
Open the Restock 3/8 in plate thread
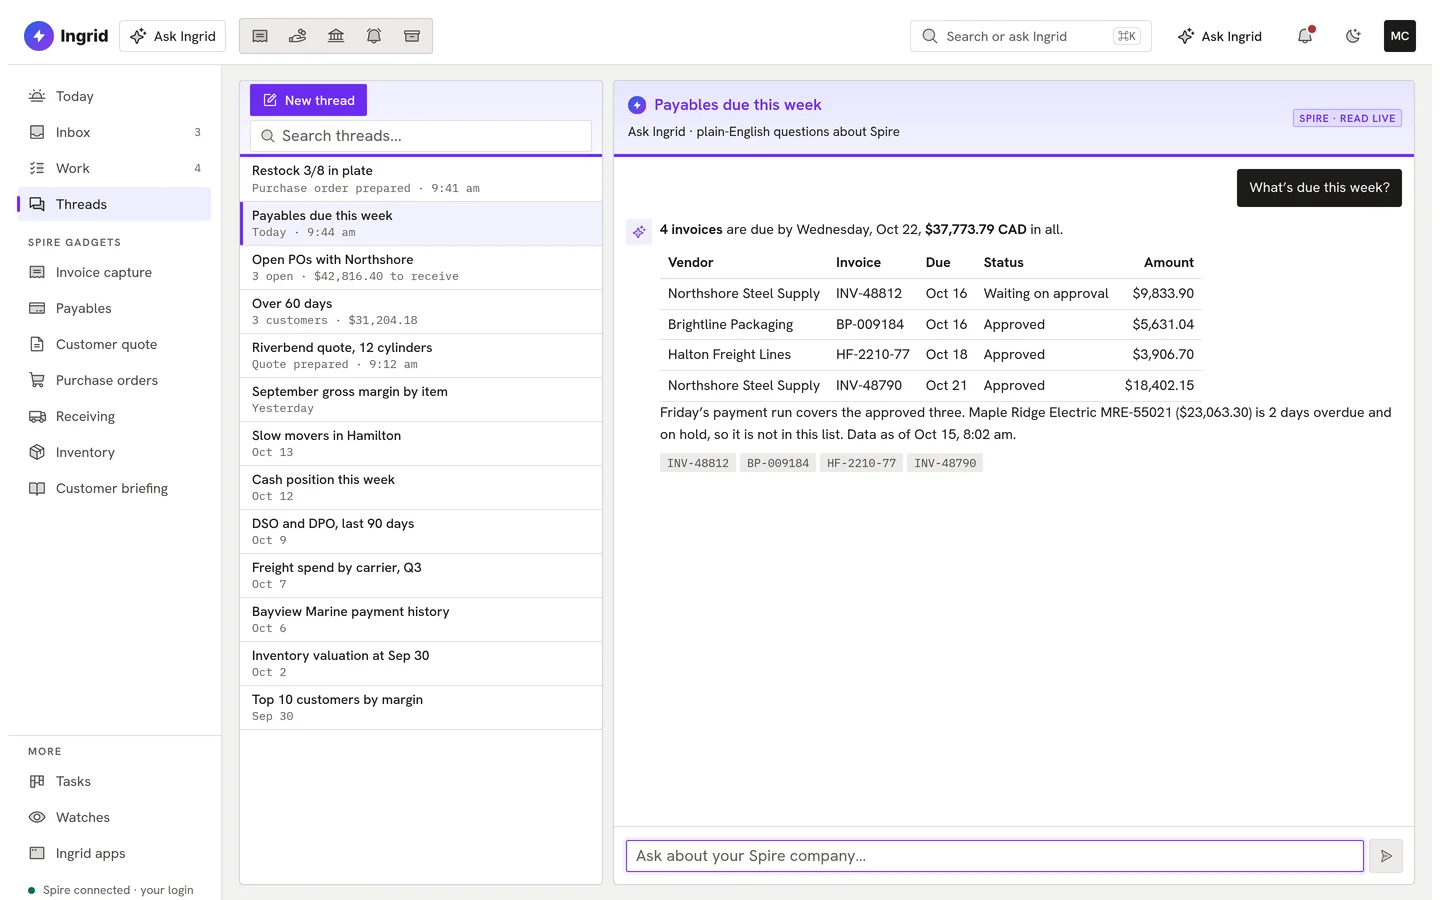pos(421,179)
